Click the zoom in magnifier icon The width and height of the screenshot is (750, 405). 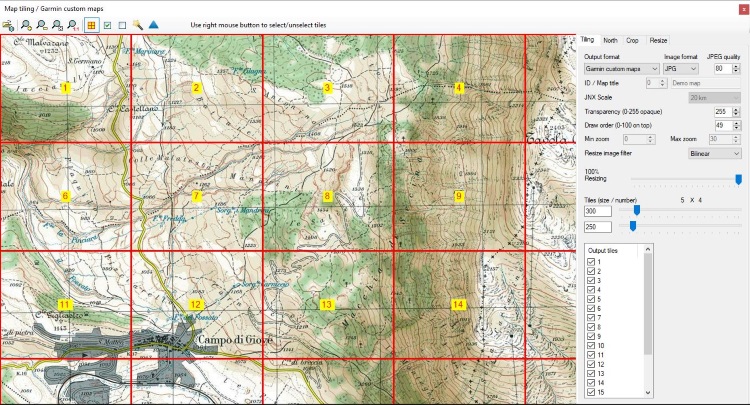click(27, 24)
